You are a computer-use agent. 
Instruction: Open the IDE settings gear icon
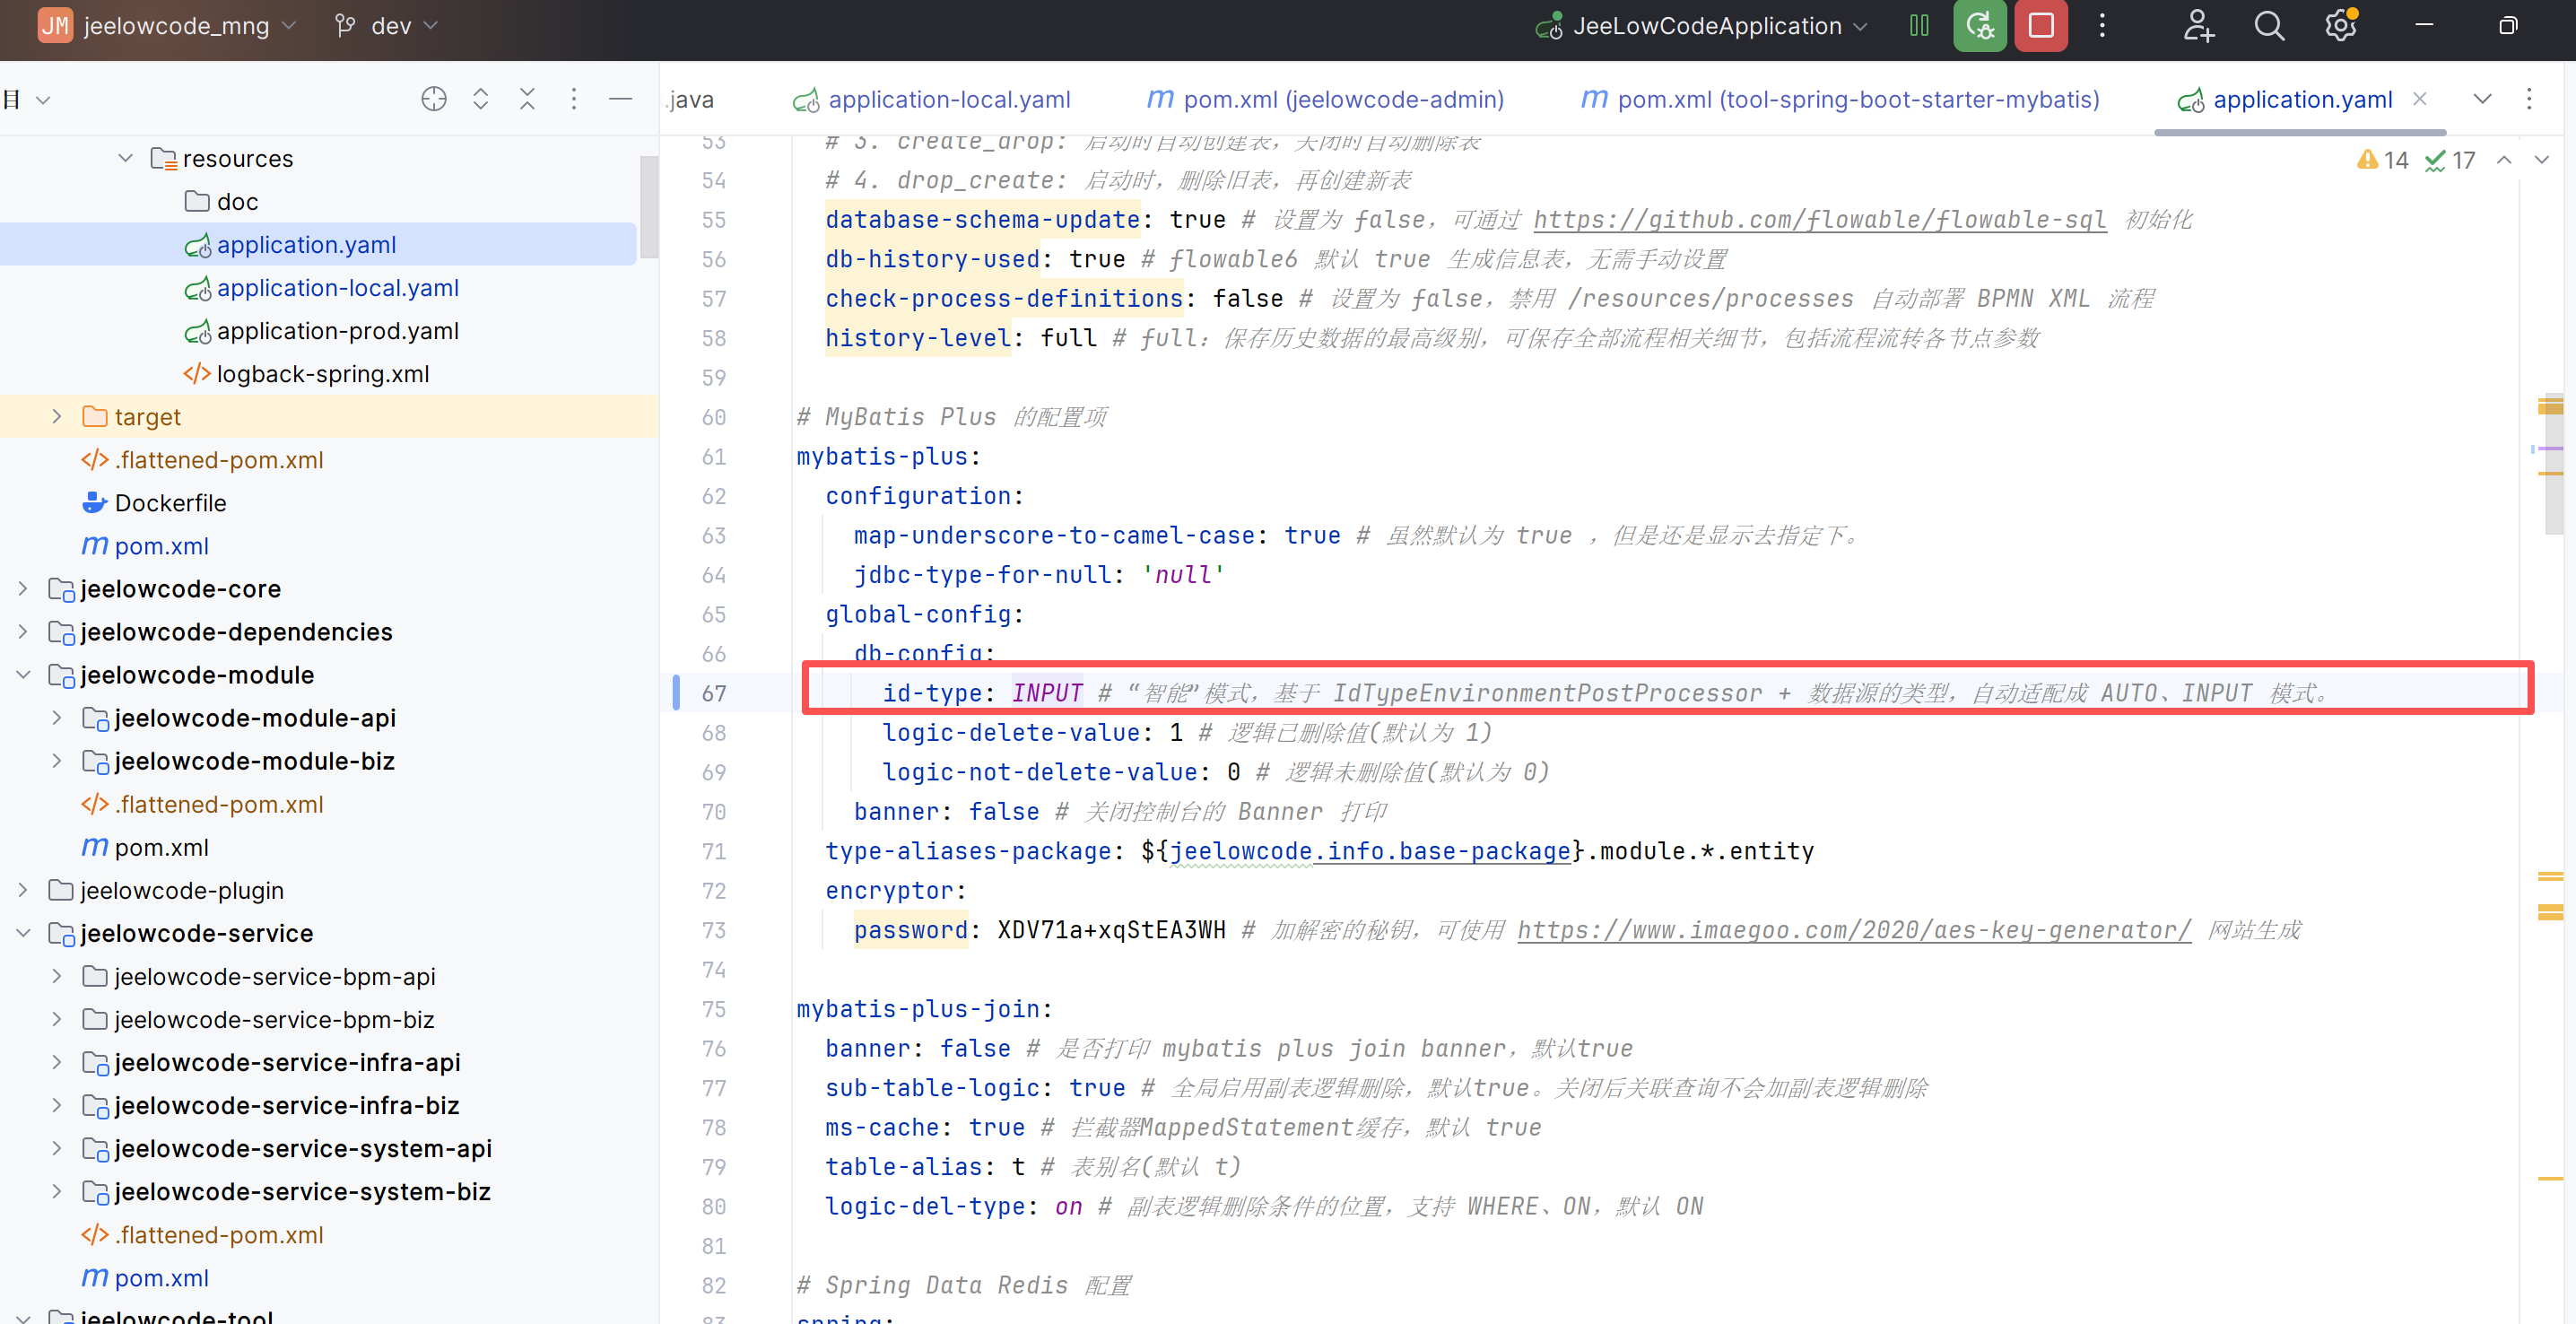tap(2340, 26)
